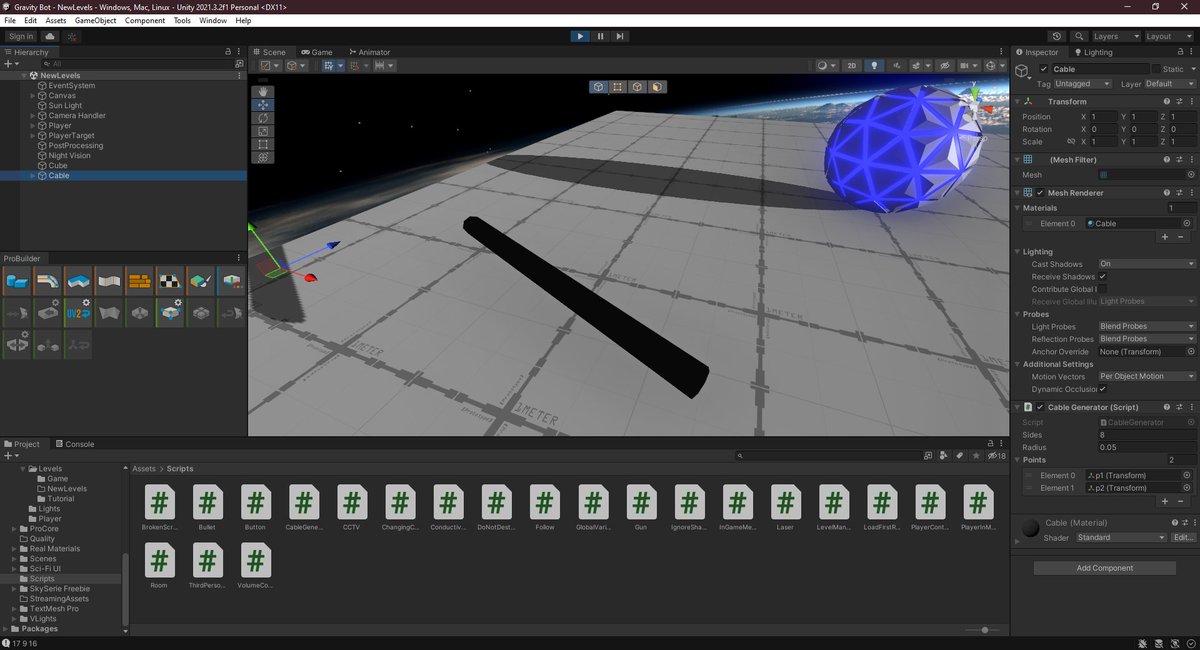Toggle scene lighting with the bulb icon

point(874,65)
